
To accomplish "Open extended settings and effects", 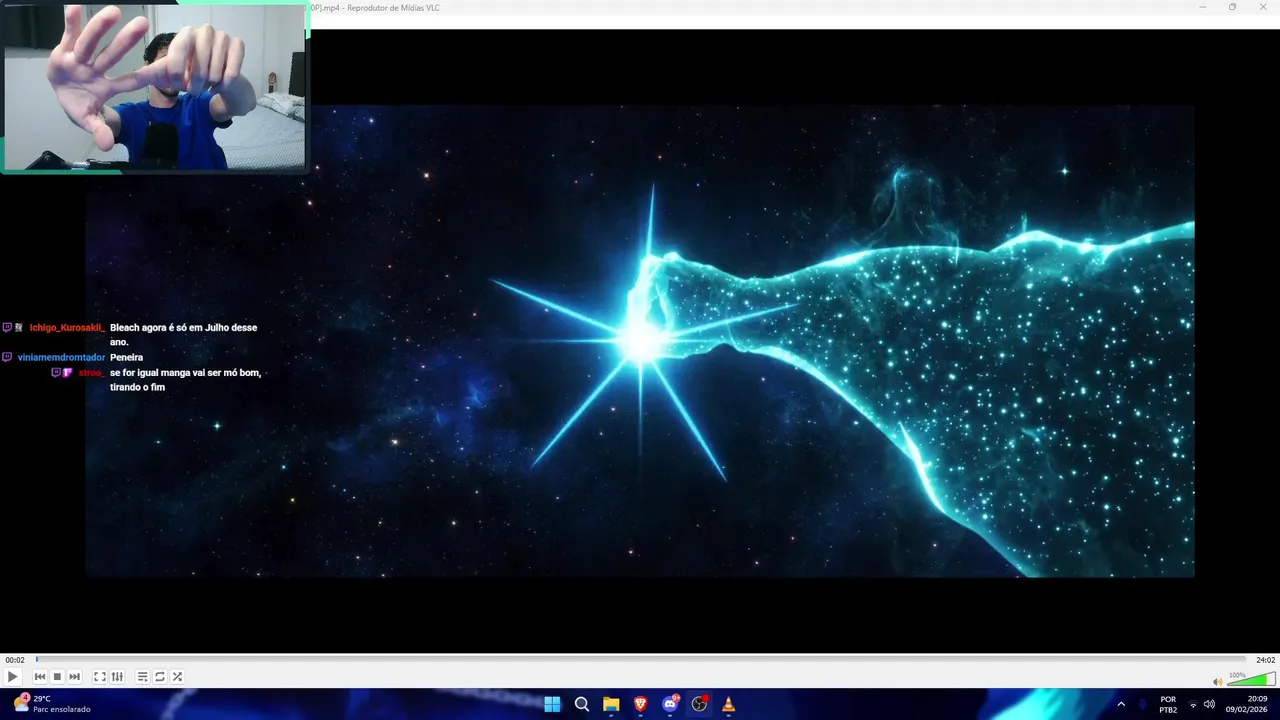I will tap(117, 677).
